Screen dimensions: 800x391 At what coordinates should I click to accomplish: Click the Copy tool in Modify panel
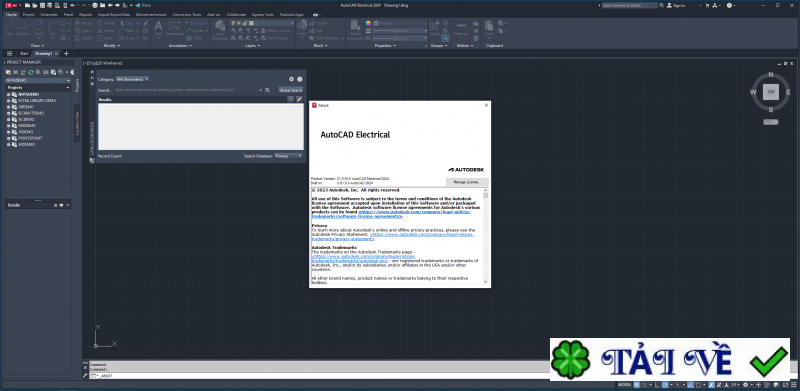(x=83, y=31)
